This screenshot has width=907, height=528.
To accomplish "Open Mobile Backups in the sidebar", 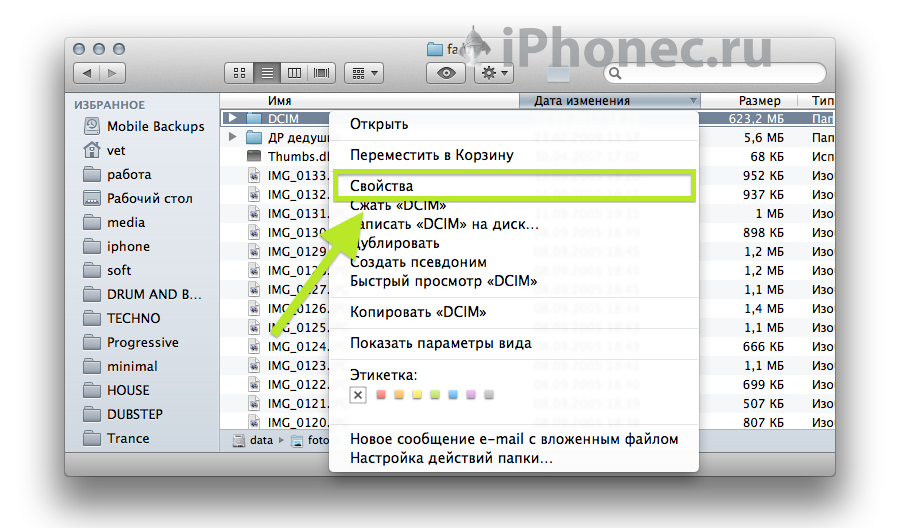I will point(155,126).
